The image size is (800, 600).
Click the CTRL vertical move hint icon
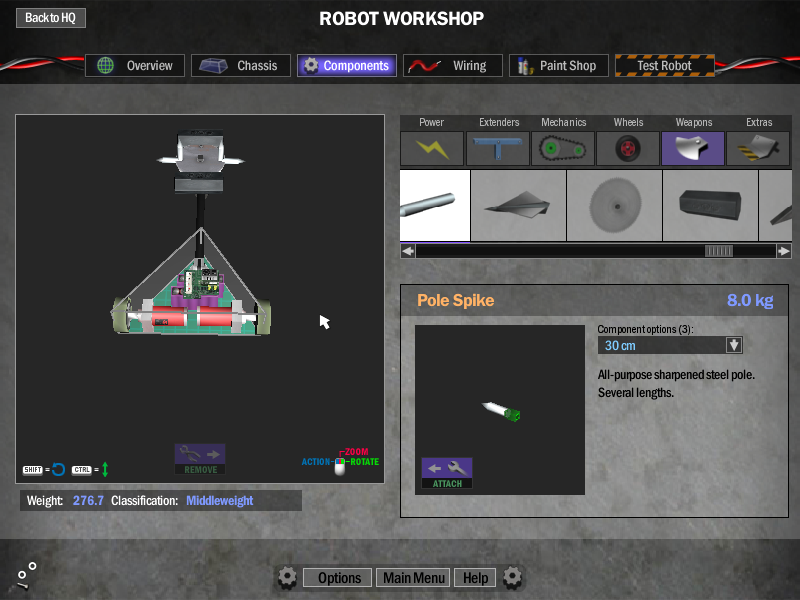click(x=90, y=469)
